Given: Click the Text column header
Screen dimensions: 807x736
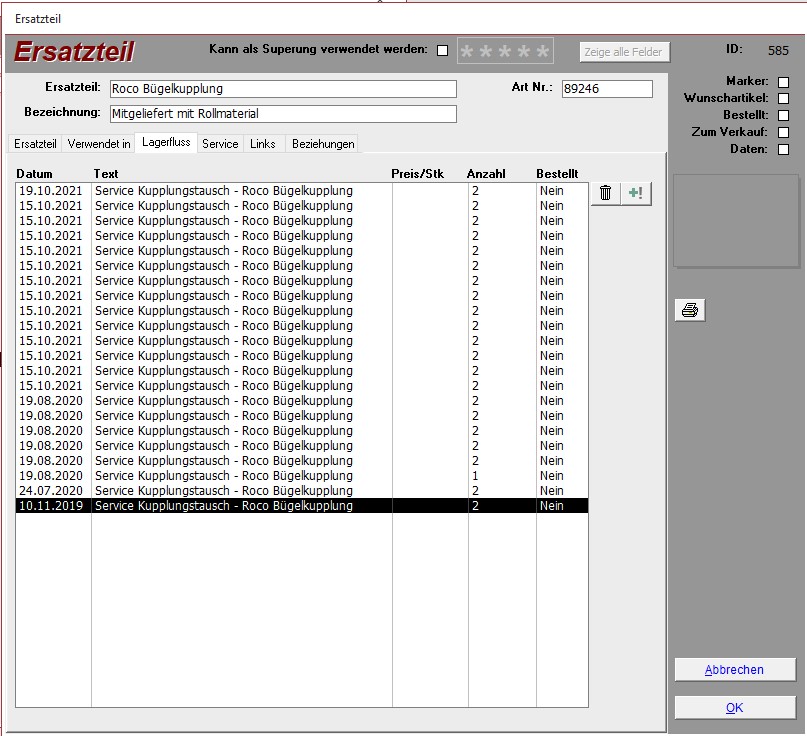Looking at the screenshot, I should point(106,174).
